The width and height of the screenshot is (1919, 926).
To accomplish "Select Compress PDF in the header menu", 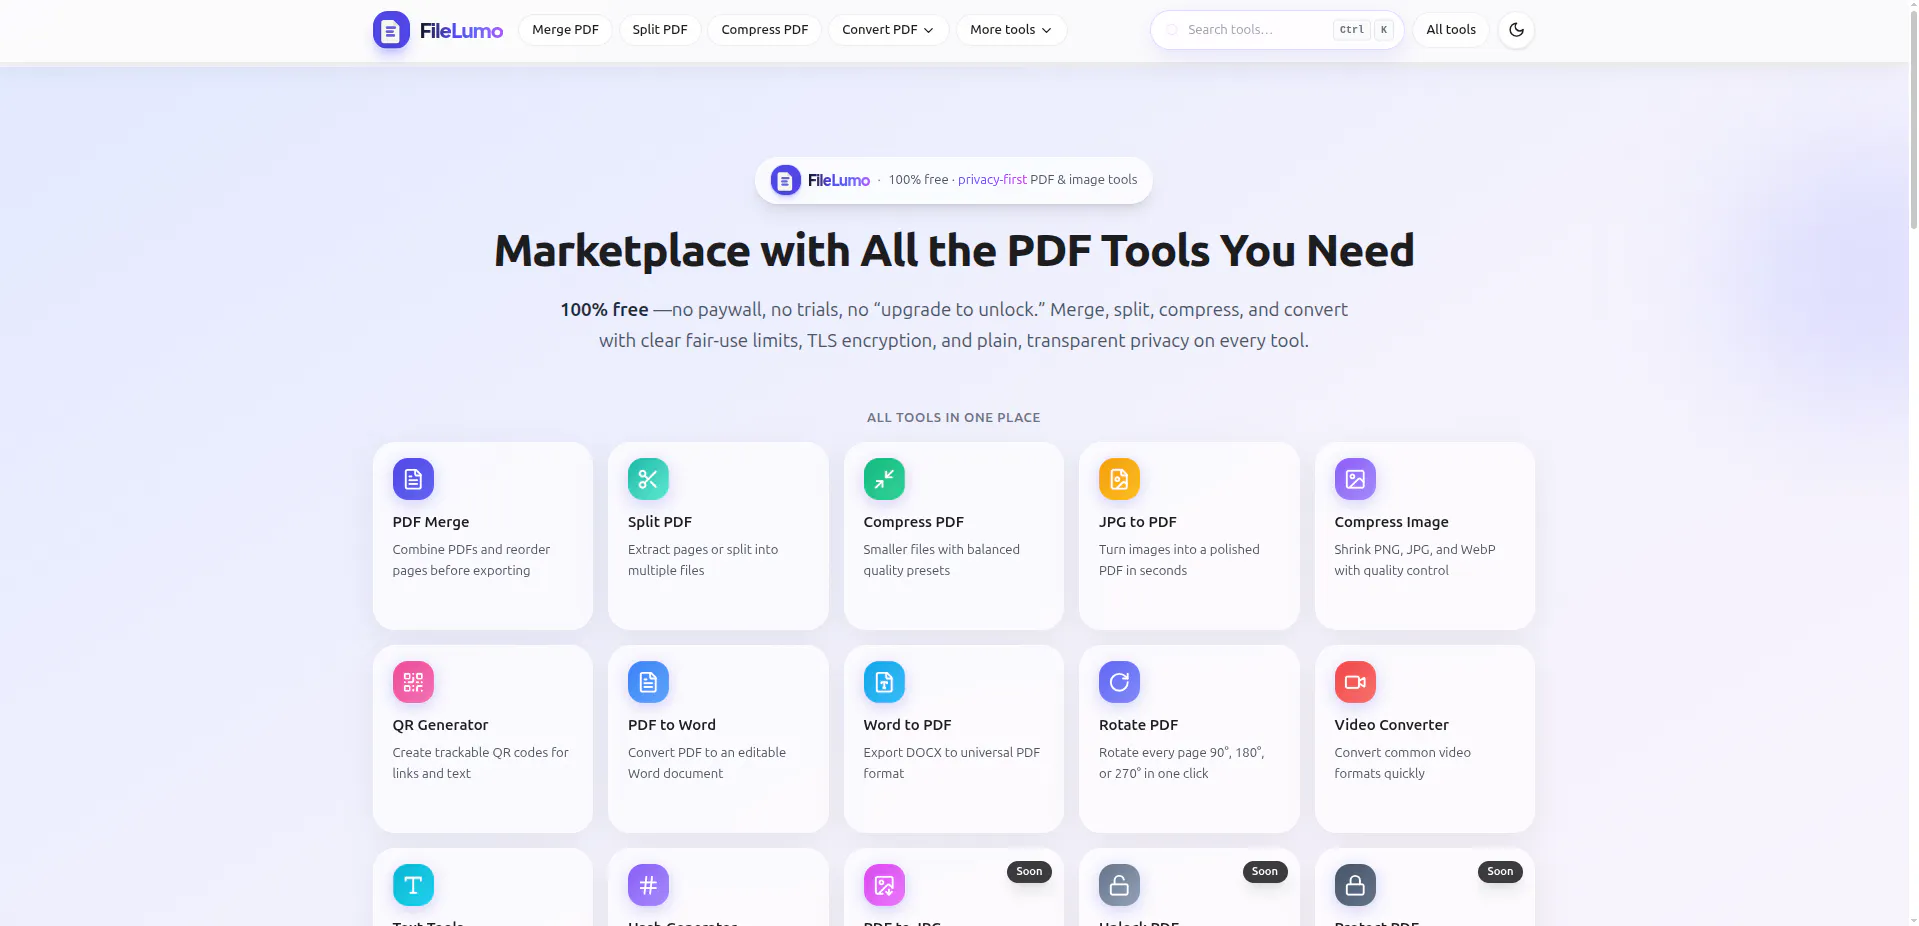I will (765, 30).
